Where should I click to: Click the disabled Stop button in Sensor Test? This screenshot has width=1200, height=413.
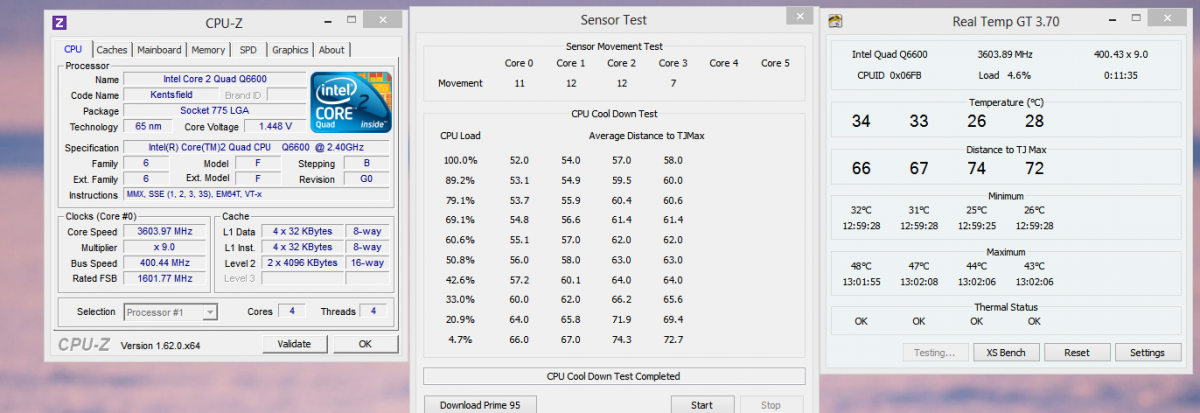click(771, 405)
